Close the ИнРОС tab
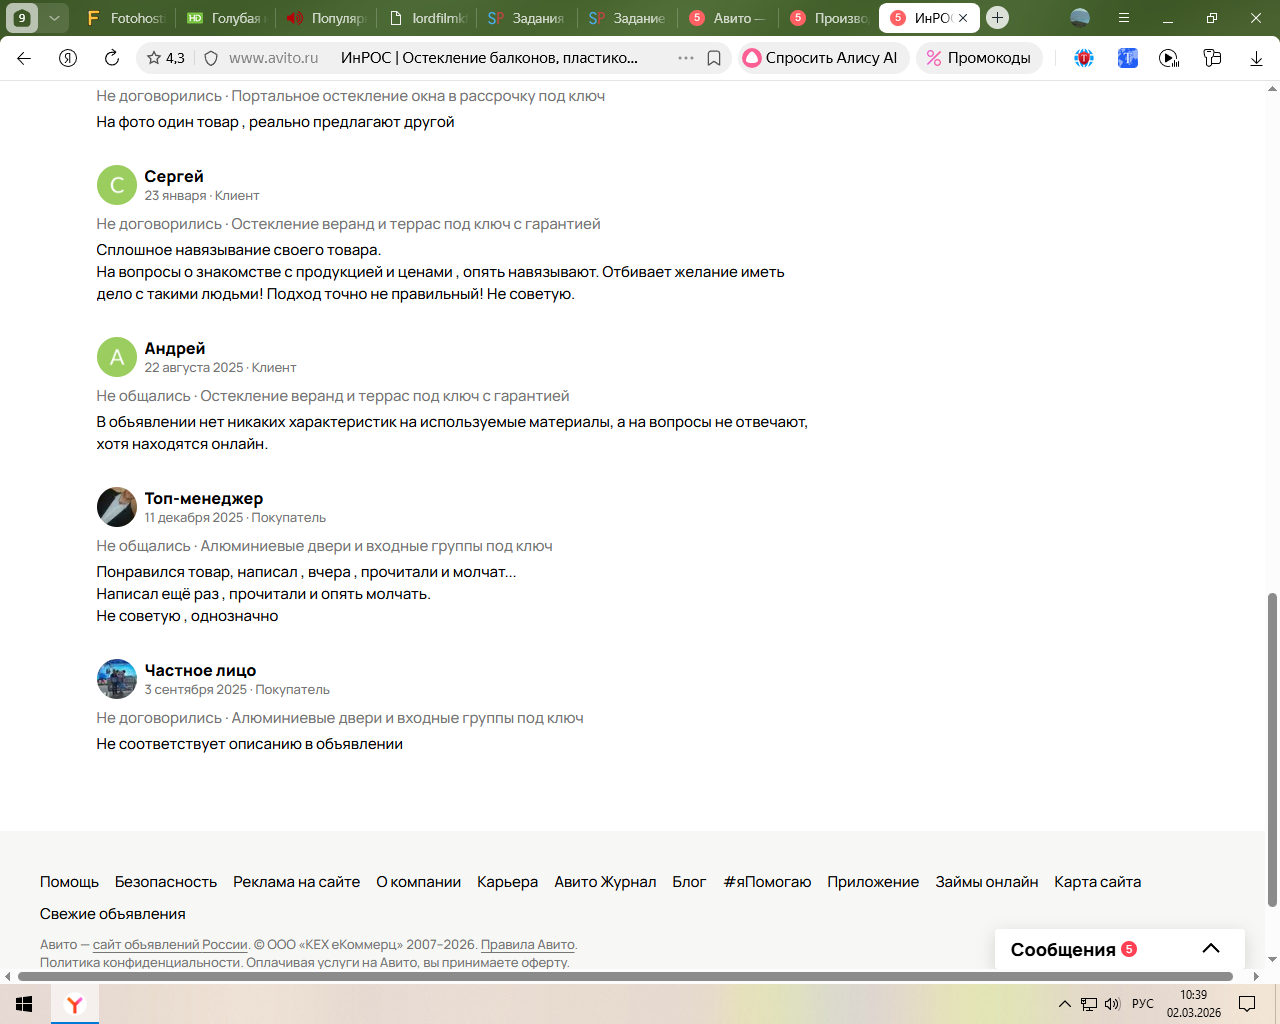Viewport: 1280px width, 1024px height. pyautogui.click(x=963, y=18)
